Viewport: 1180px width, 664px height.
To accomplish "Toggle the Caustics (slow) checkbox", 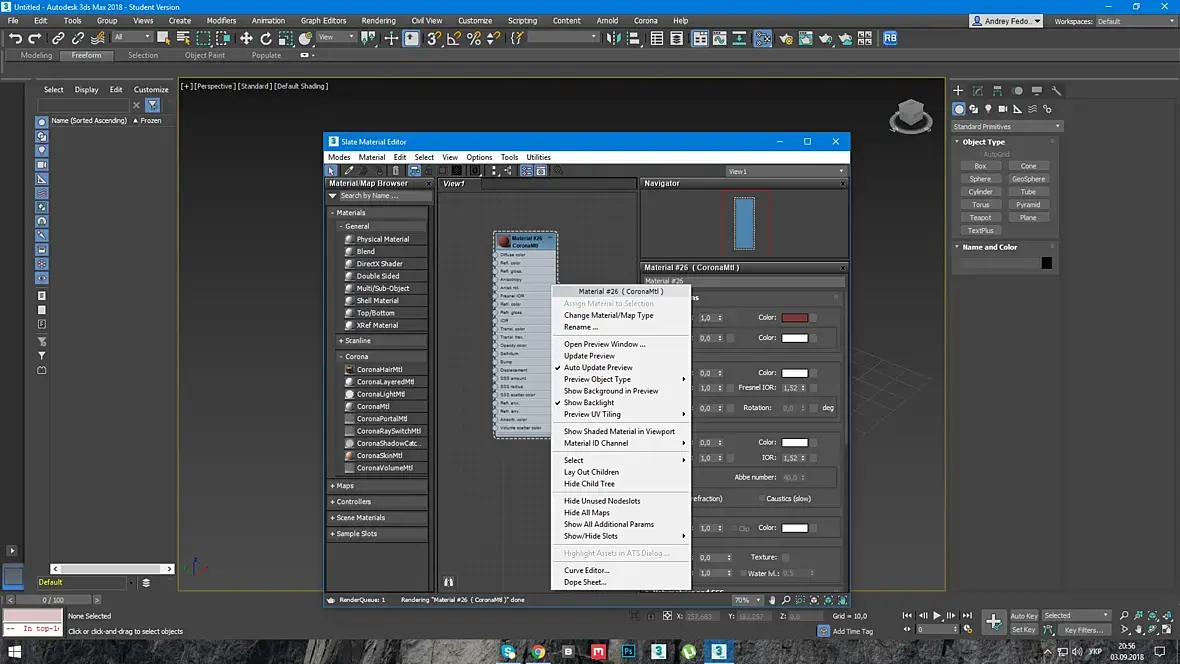I will point(760,499).
